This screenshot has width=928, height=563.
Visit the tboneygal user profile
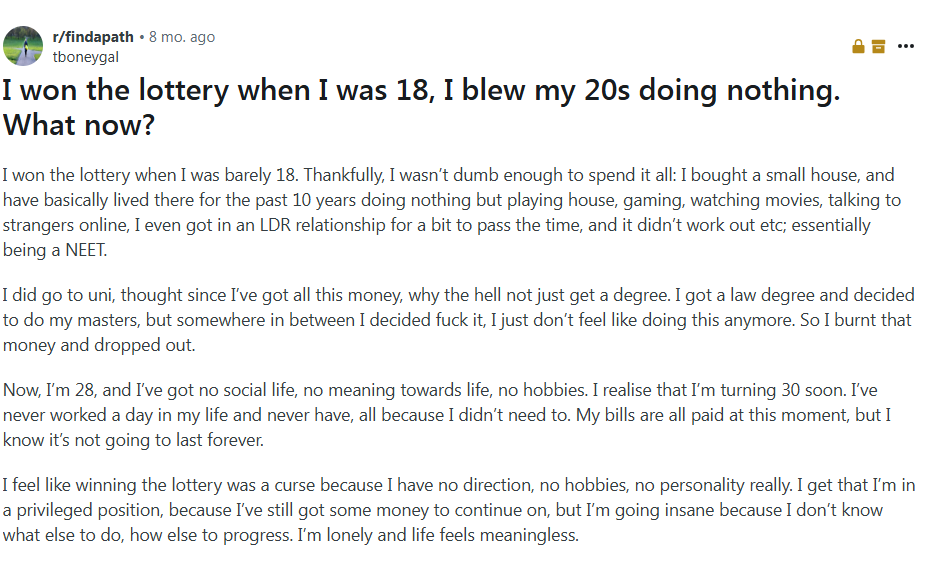point(84,57)
